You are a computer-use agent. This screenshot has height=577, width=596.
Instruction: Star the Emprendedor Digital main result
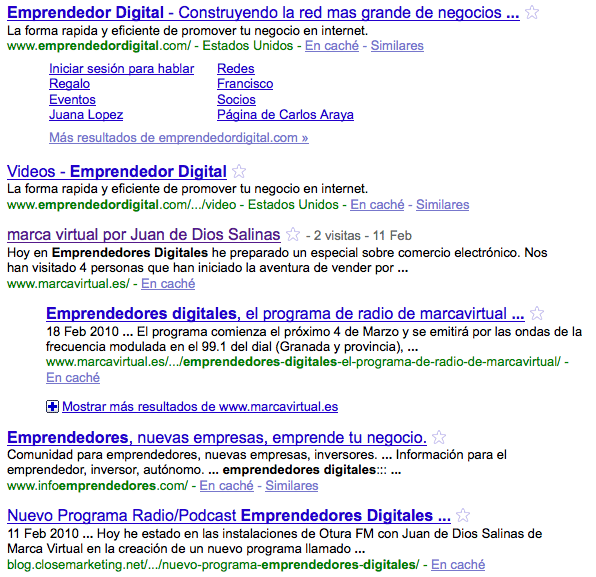click(532, 13)
